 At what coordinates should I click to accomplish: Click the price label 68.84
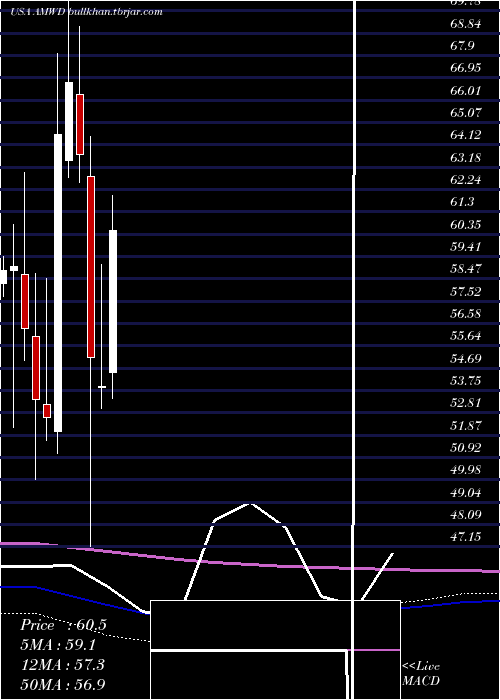(466, 24)
